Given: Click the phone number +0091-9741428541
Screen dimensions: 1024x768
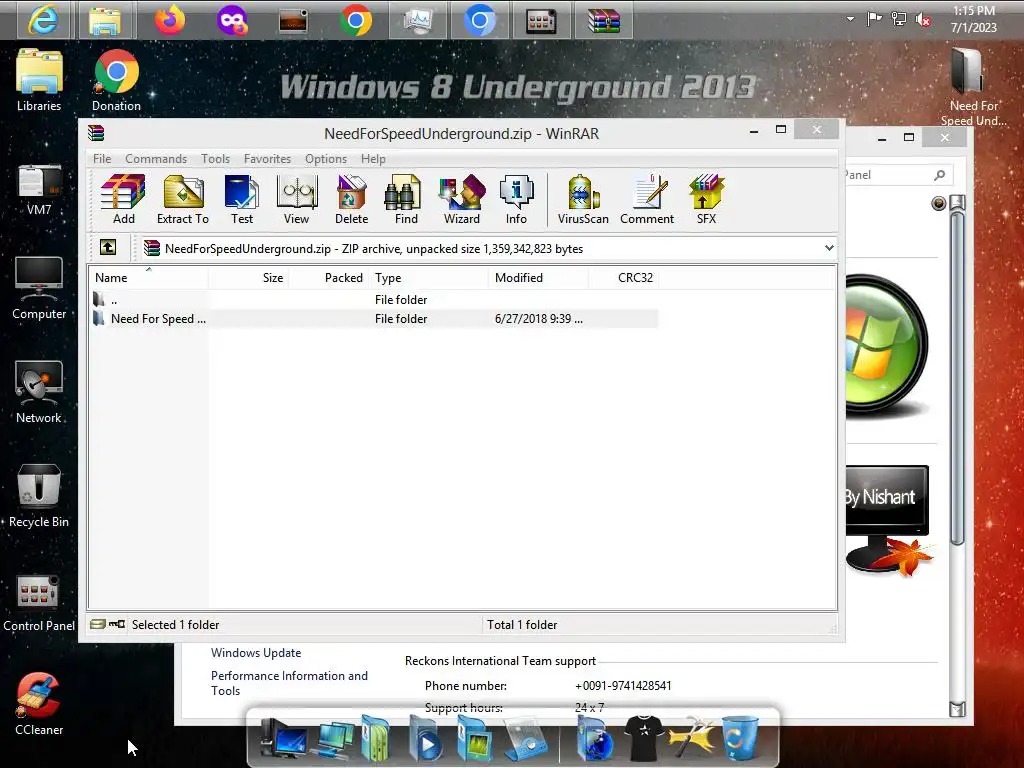Looking at the screenshot, I should pyautogui.click(x=623, y=686).
